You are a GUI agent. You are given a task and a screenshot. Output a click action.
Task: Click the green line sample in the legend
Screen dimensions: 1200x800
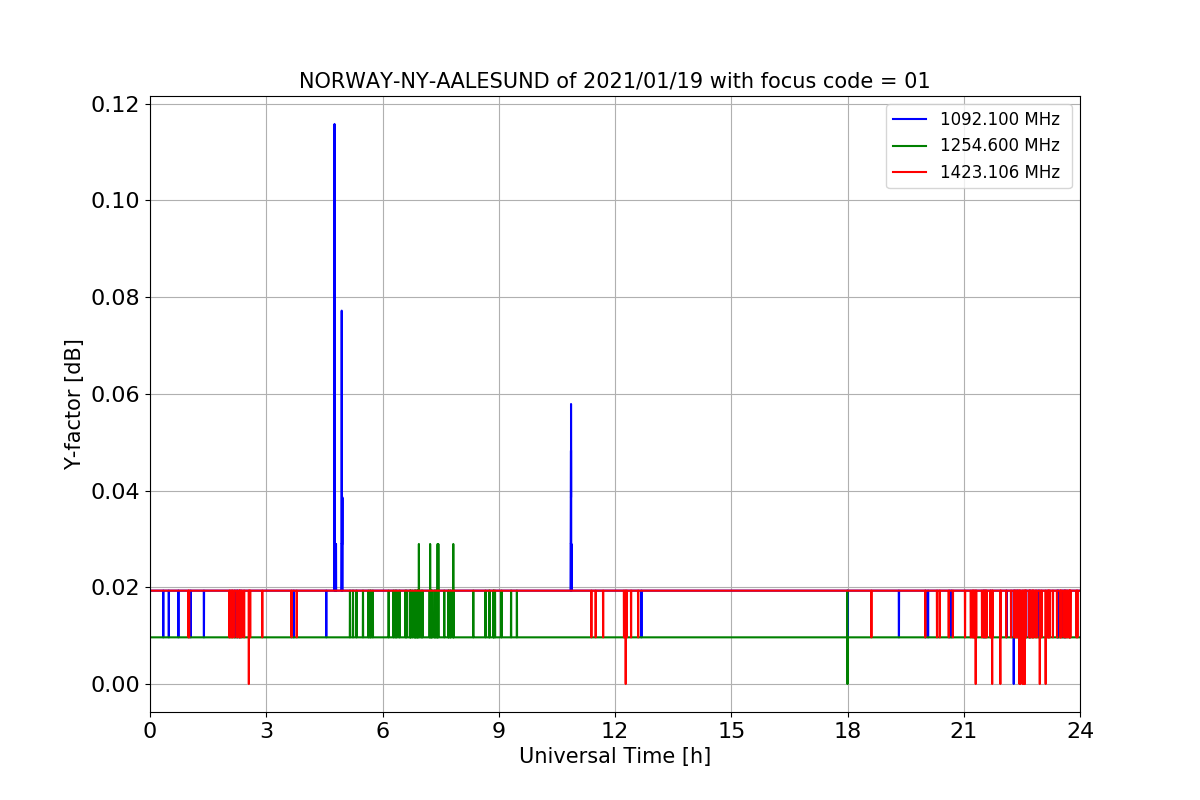pos(910,146)
